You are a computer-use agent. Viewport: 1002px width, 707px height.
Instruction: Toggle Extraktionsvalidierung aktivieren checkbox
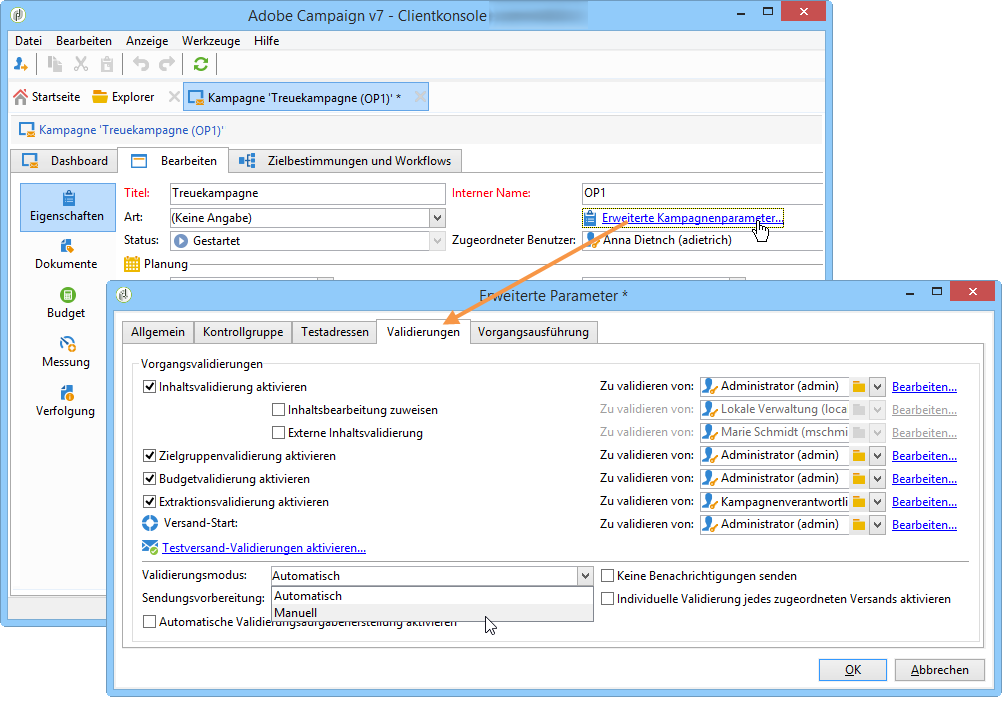coord(150,502)
